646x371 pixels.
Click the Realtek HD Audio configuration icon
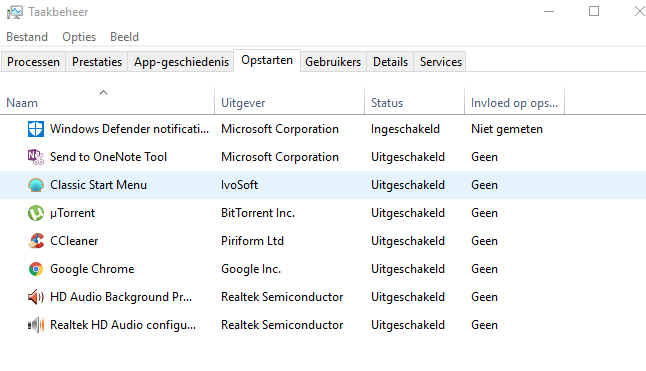(36, 325)
